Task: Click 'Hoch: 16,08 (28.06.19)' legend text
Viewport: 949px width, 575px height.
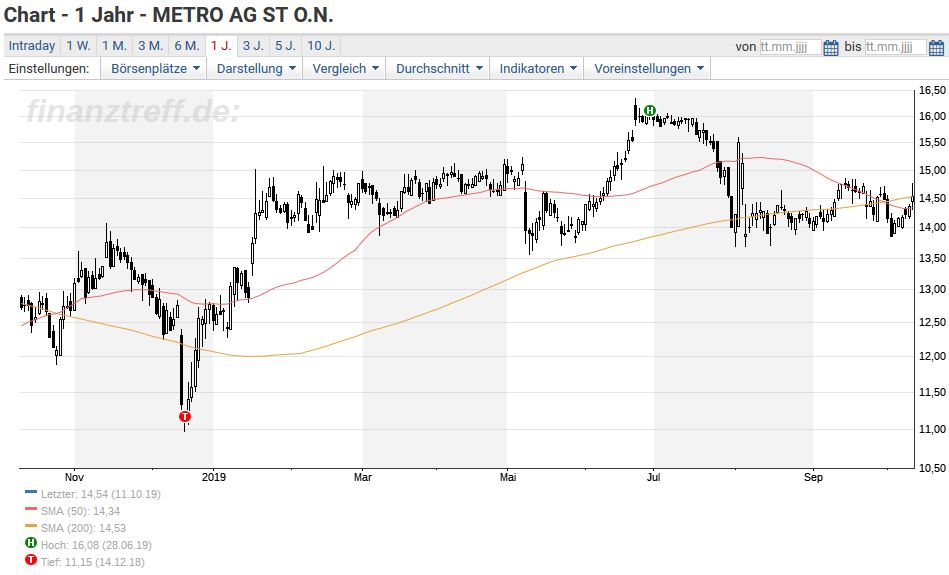Action: pyautogui.click(x=96, y=545)
